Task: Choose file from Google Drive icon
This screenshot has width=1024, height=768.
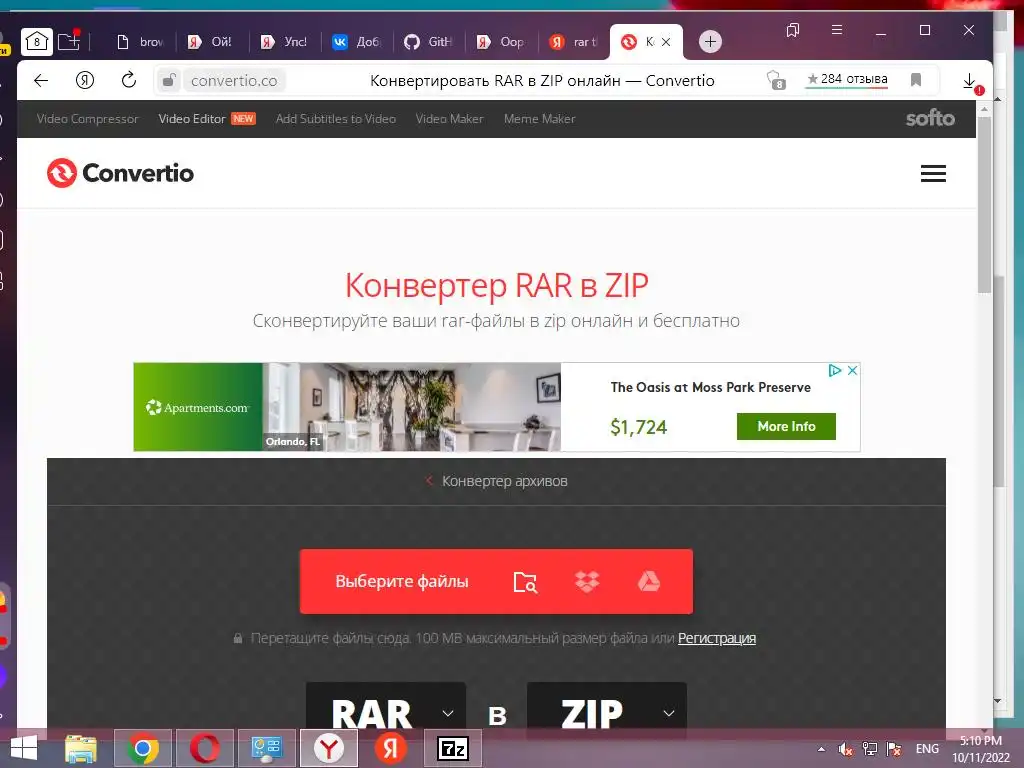Action: 648,582
